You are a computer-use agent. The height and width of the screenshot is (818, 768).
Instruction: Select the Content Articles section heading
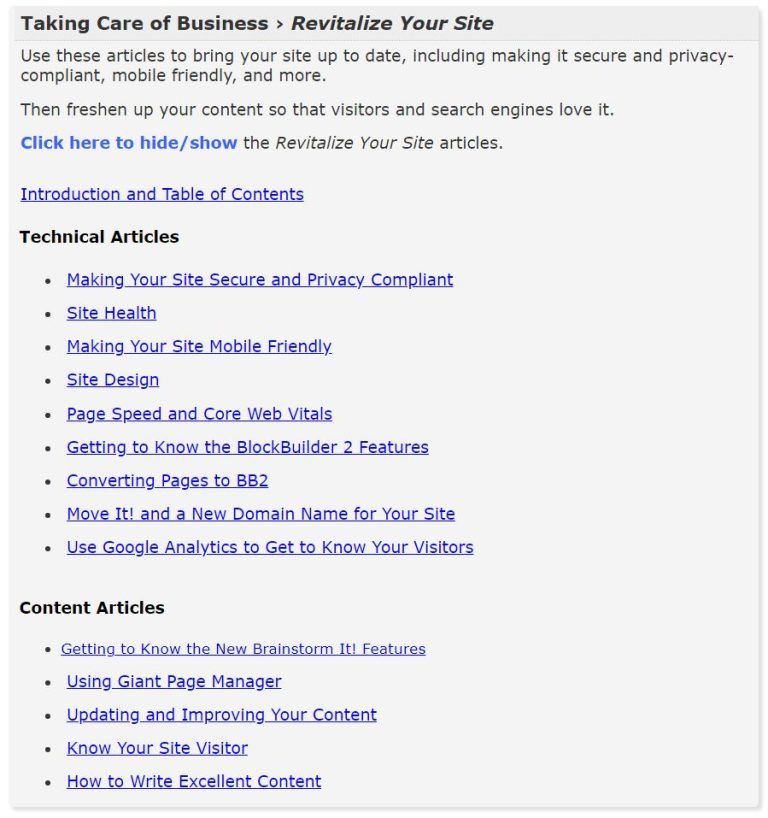(x=91, y=607)
